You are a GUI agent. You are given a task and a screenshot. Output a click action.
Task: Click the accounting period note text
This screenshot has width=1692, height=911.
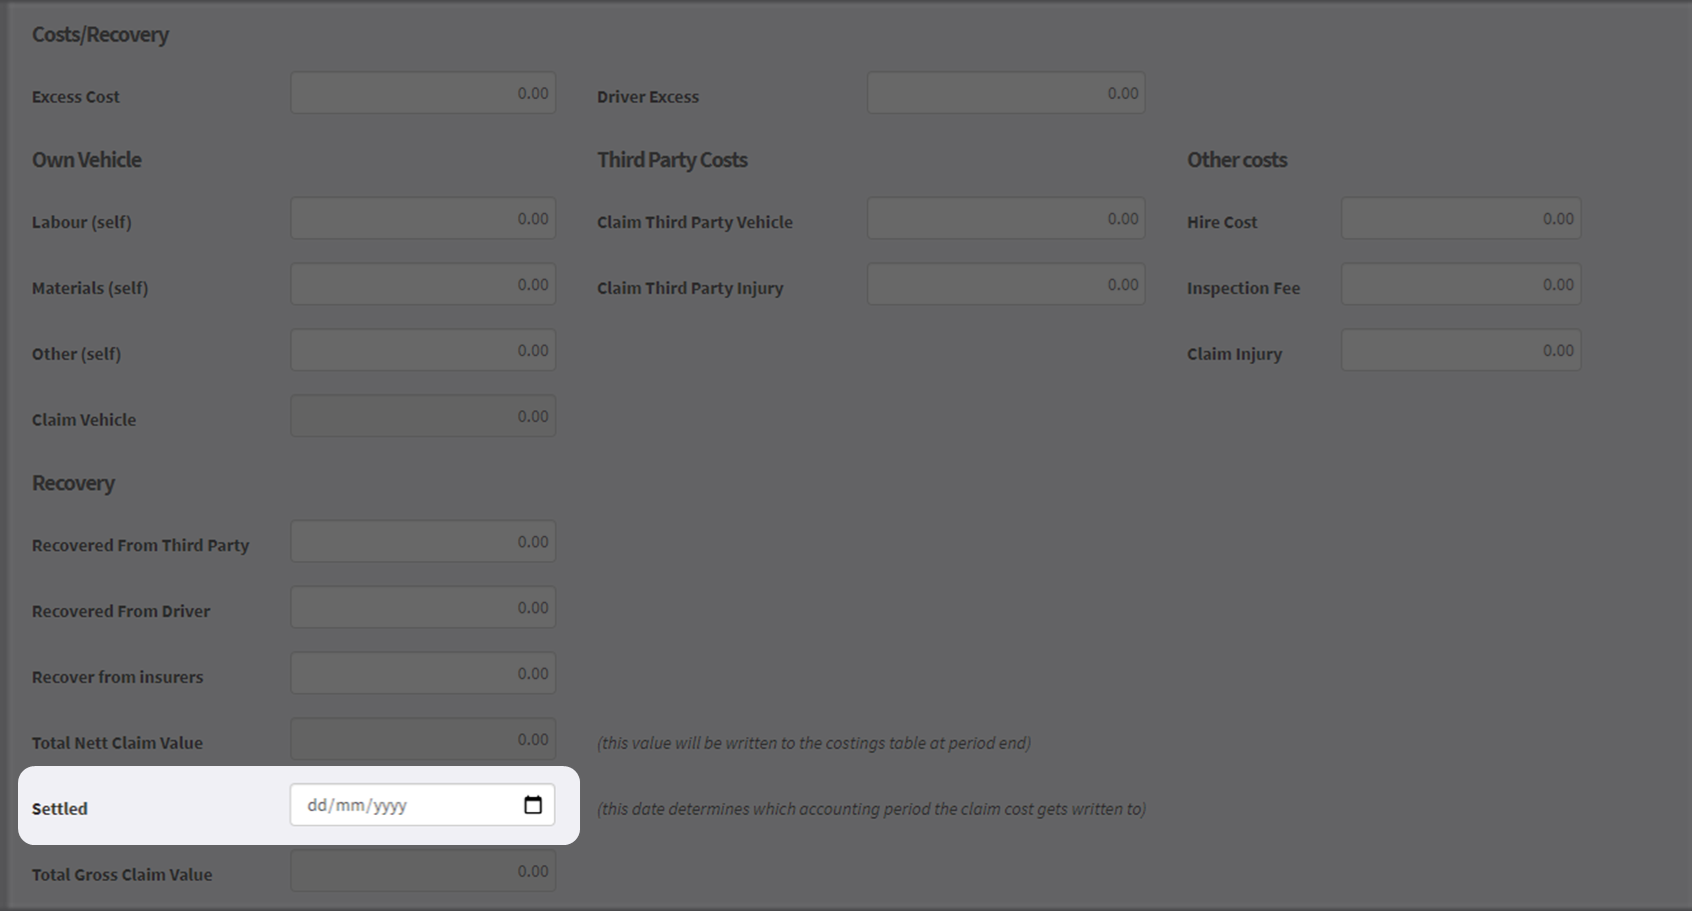(871, 809)
